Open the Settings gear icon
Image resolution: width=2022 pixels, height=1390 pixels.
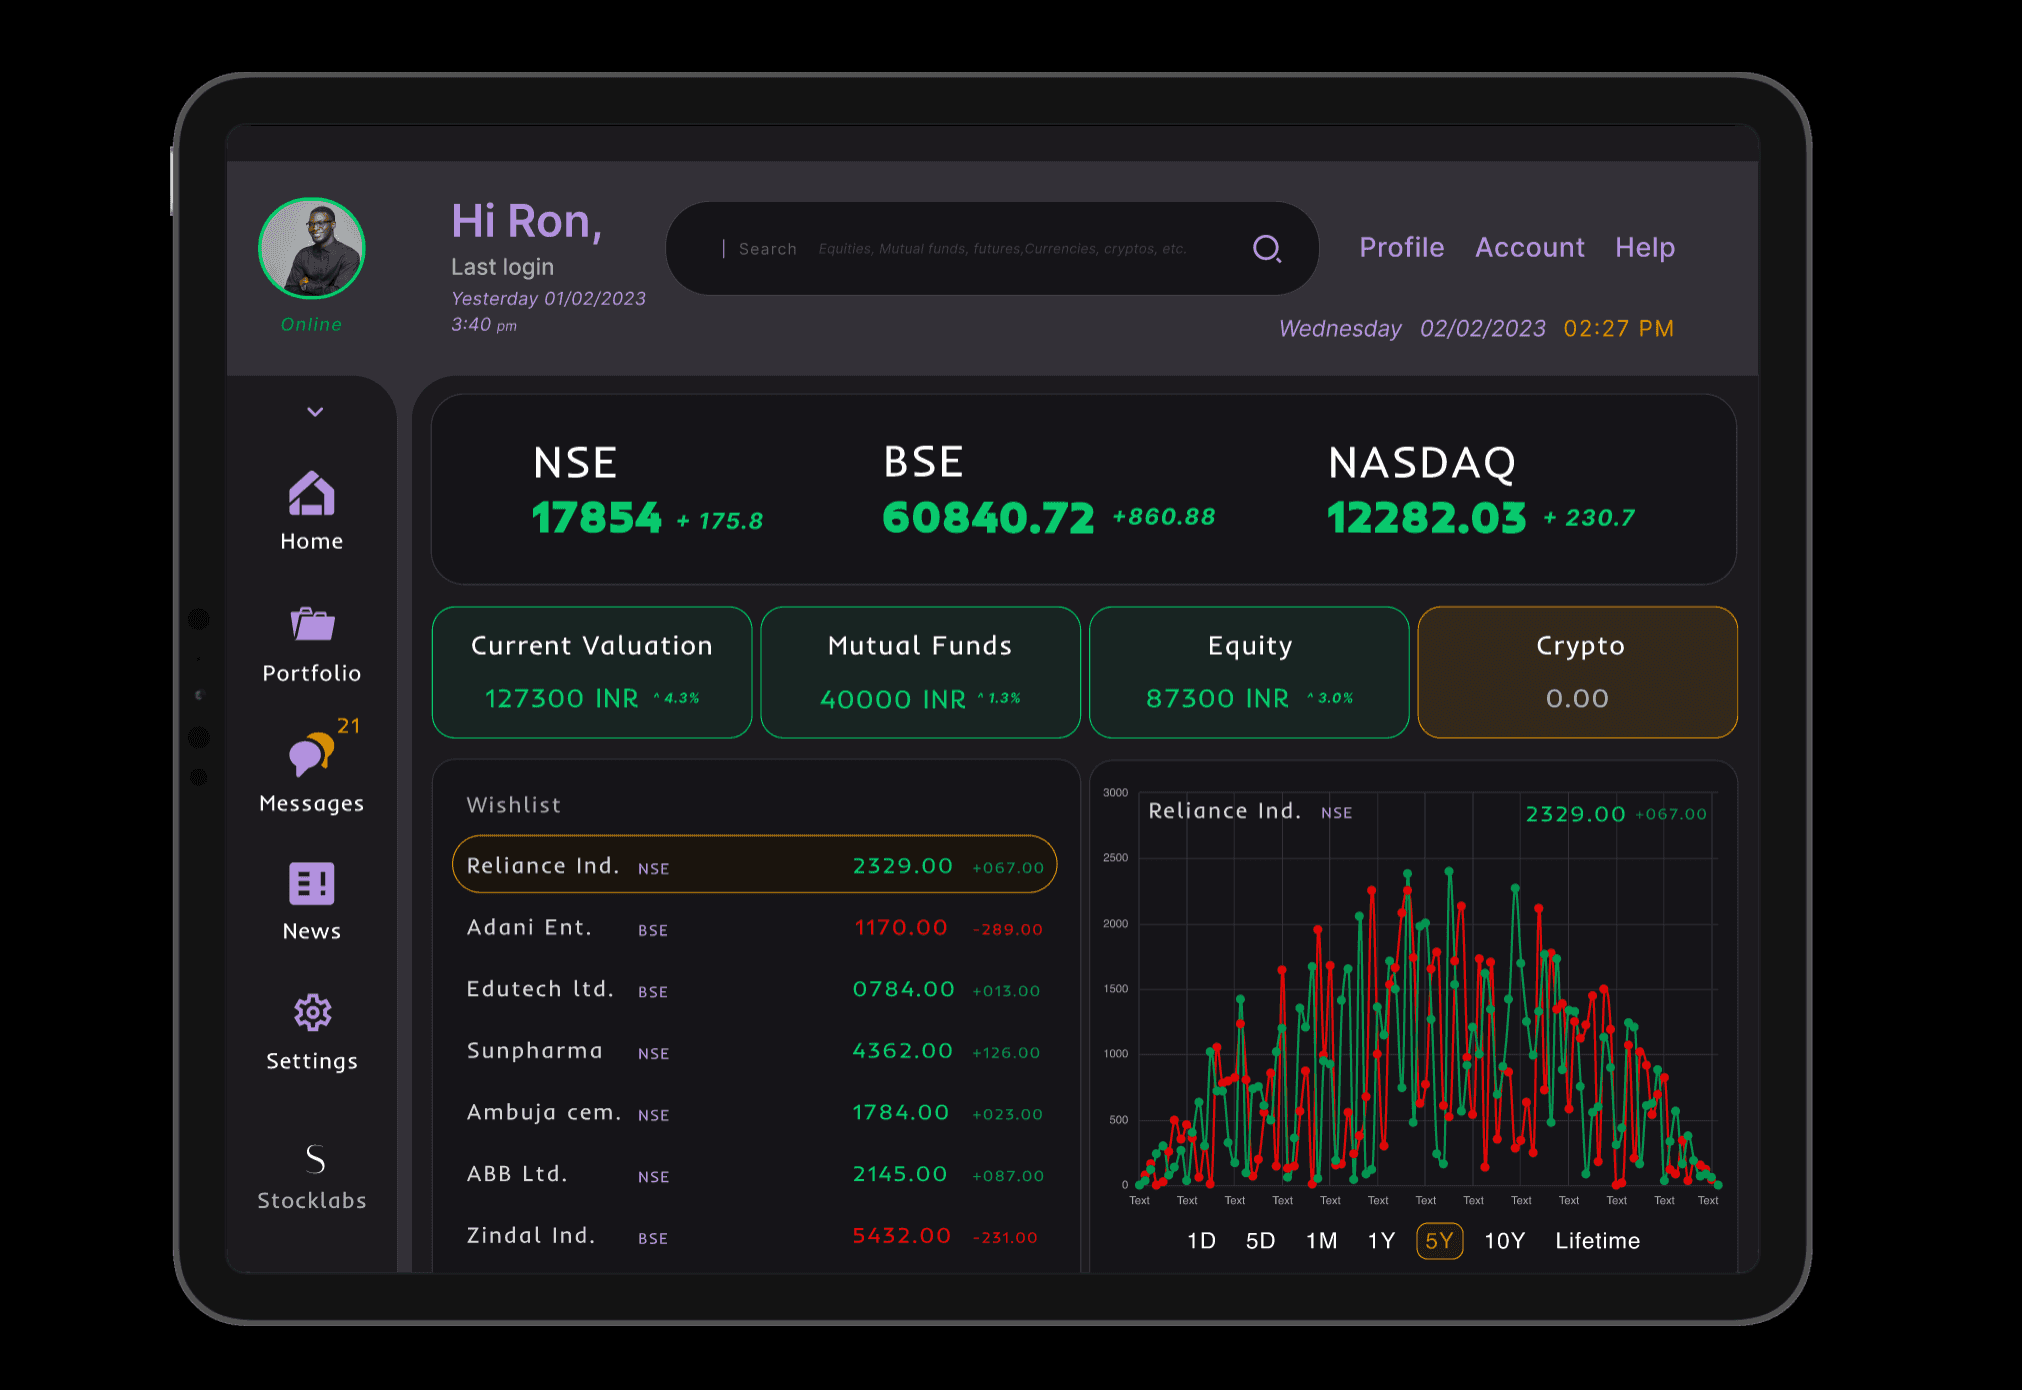point(312,1013)
